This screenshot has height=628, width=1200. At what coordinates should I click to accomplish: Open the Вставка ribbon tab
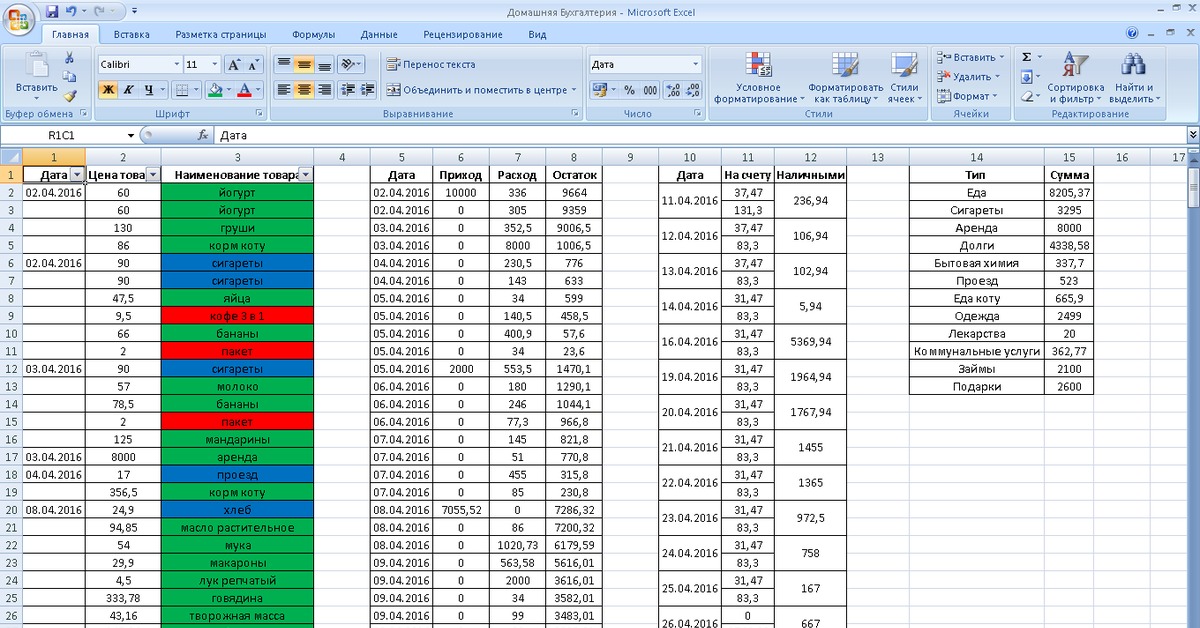click(x=132, y=34)
